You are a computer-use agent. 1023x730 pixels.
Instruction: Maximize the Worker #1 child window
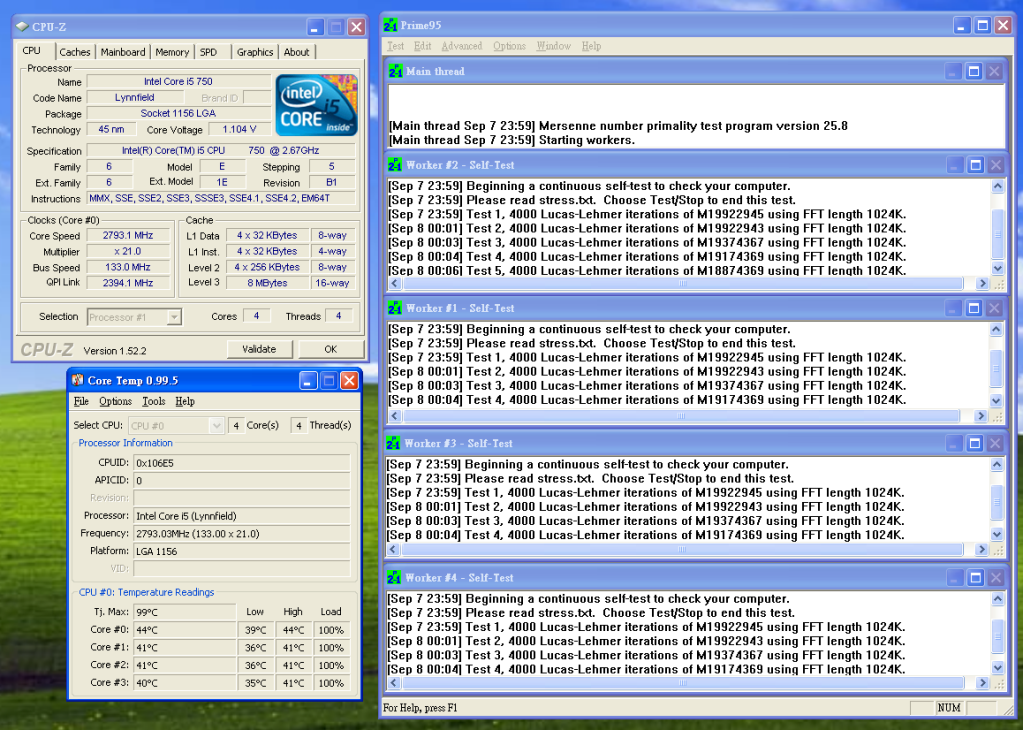[974, 308]
